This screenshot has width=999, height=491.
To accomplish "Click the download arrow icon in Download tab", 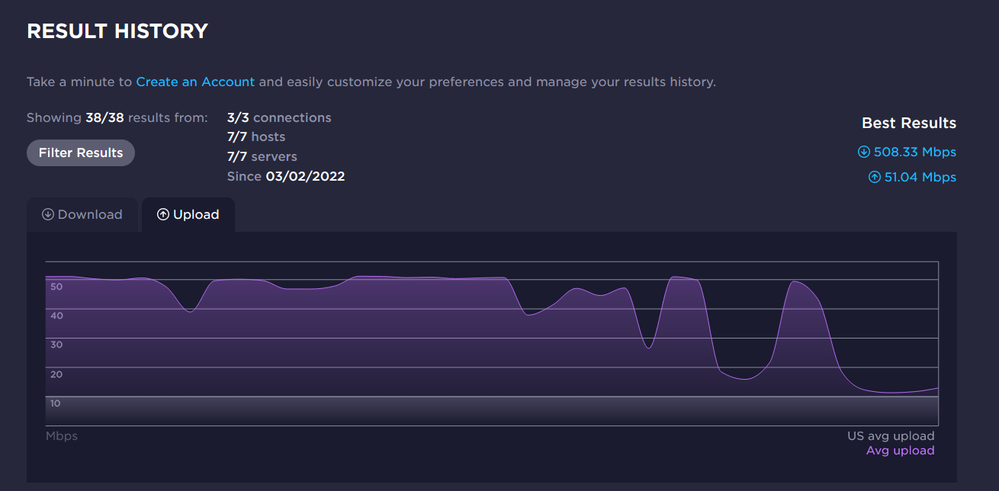I will coord(48,215).
